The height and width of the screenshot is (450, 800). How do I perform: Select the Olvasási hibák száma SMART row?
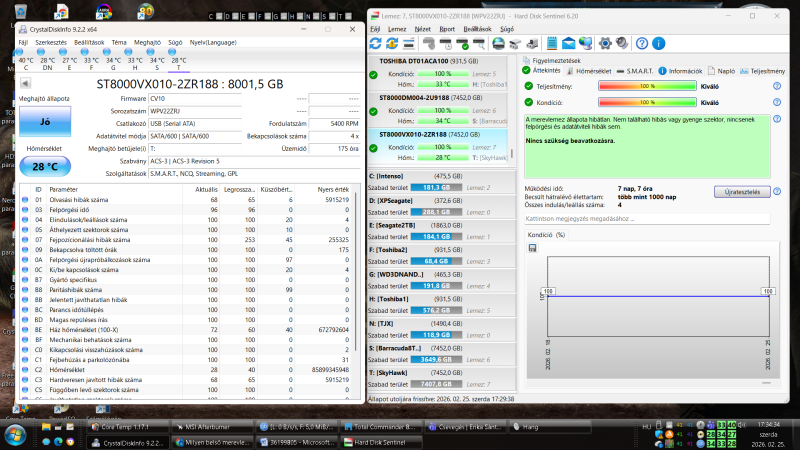[x=186, y=200]
